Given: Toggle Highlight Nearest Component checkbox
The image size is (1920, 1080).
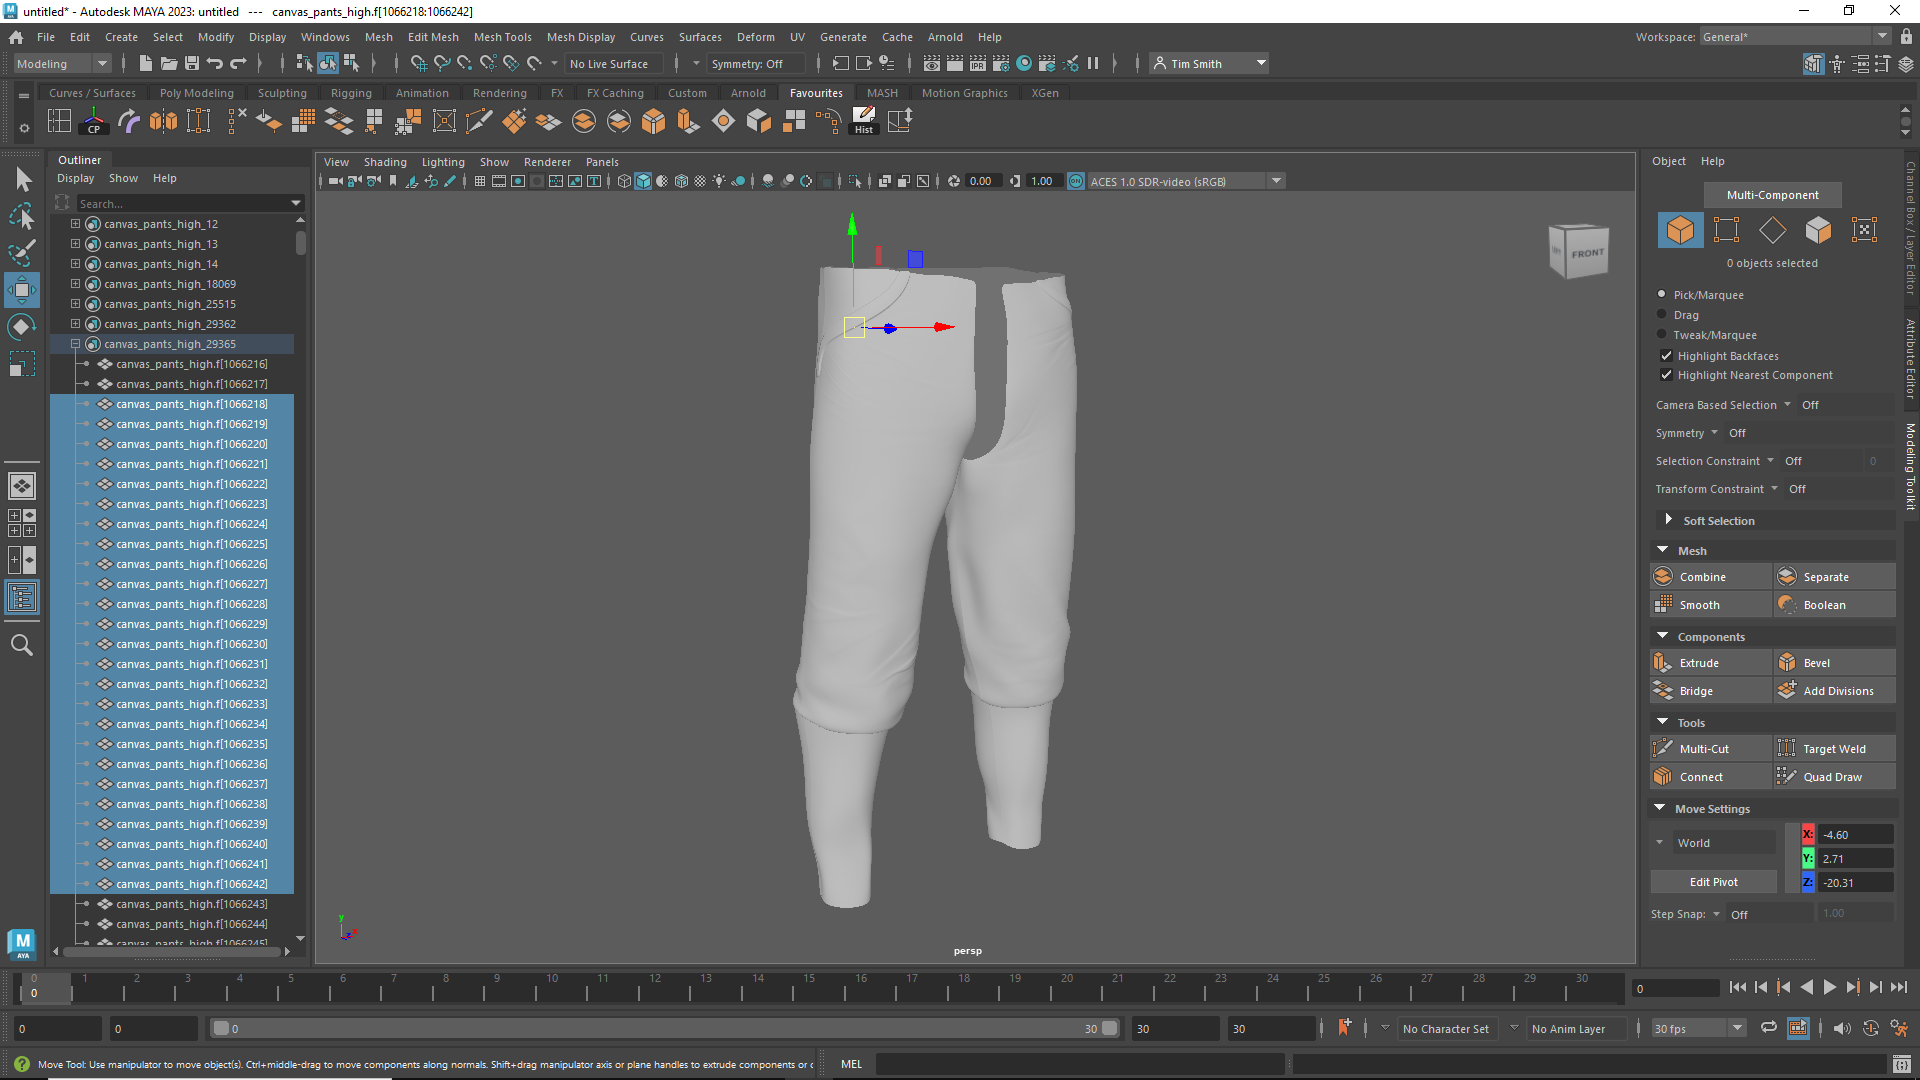Looking at the screenshot, I should pyautogui.click(x=1664, y=375).
